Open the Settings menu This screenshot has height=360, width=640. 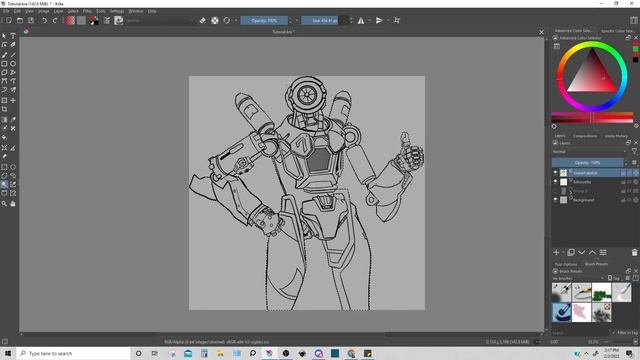pyautogui.click(x=117, y=11)
